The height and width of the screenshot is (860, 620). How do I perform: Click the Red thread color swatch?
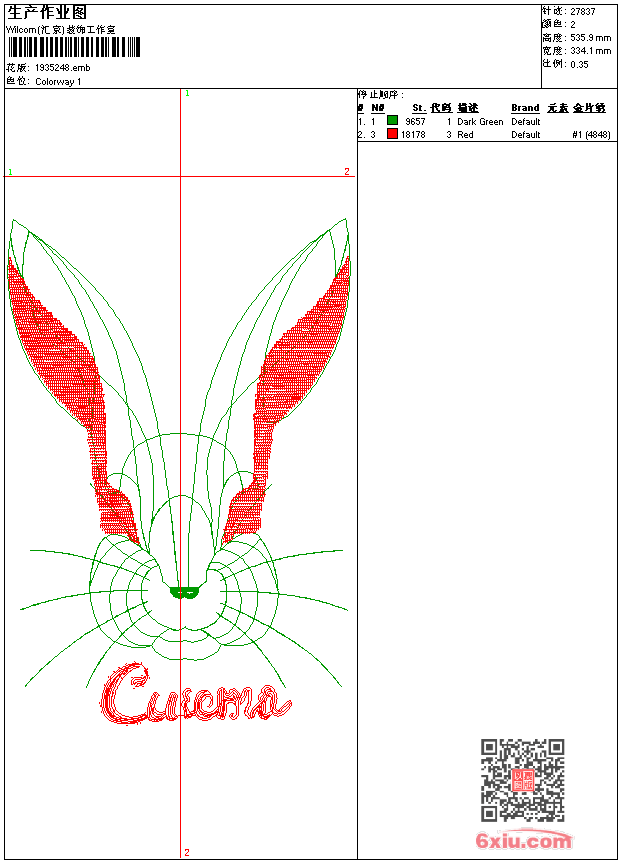click(x=392, y=134)
